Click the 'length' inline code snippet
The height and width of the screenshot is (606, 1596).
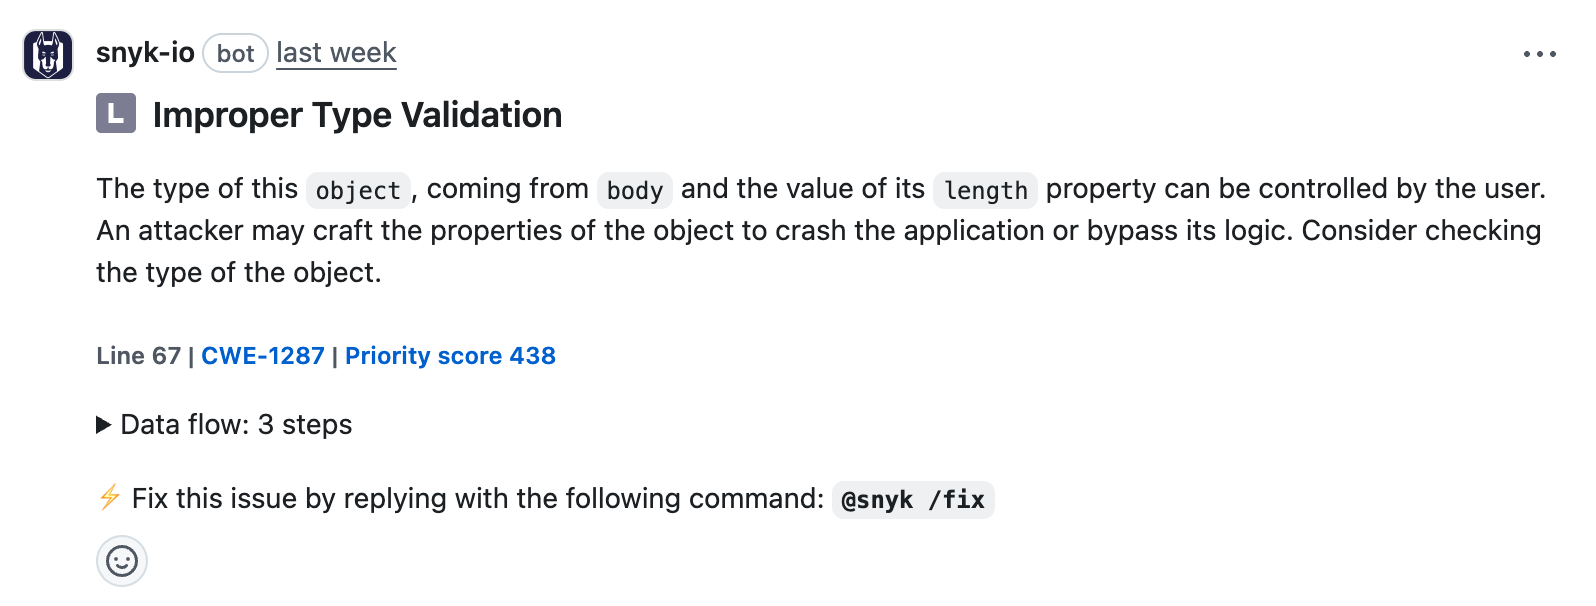pos(985,190)
